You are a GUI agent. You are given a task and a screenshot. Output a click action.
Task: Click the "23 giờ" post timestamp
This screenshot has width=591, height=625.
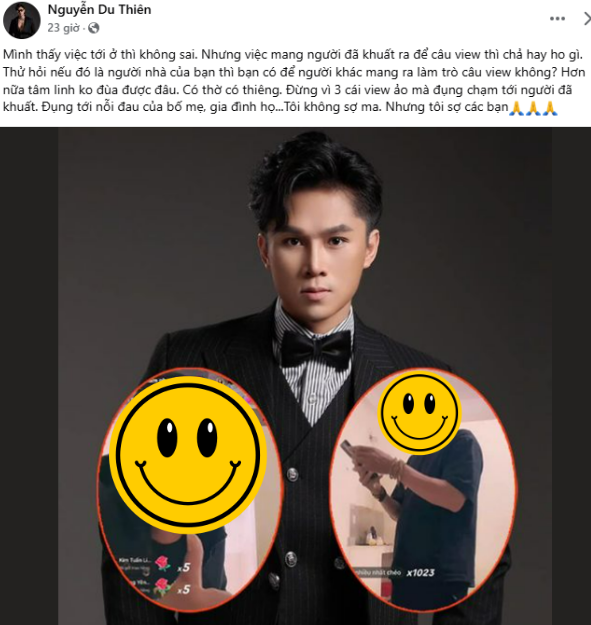click(63, 28)
